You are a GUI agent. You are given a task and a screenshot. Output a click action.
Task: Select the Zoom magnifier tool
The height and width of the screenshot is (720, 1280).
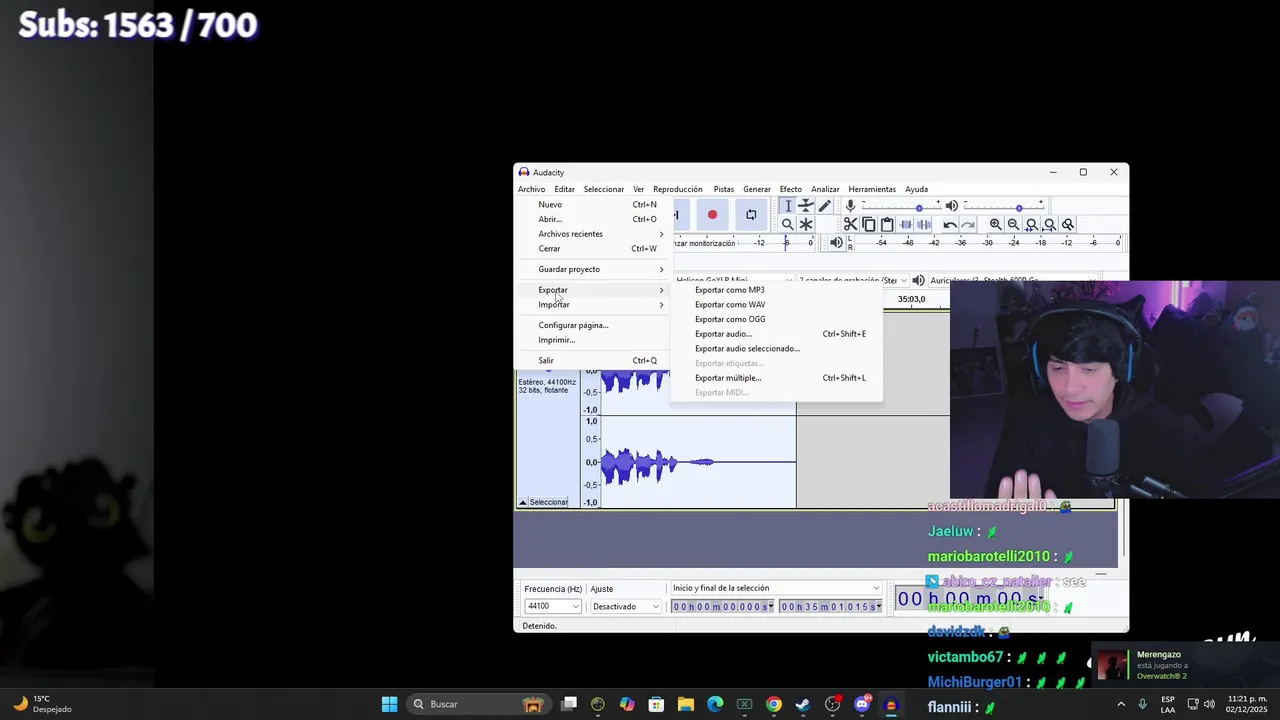pyautogui.click(x=788, y=224)
